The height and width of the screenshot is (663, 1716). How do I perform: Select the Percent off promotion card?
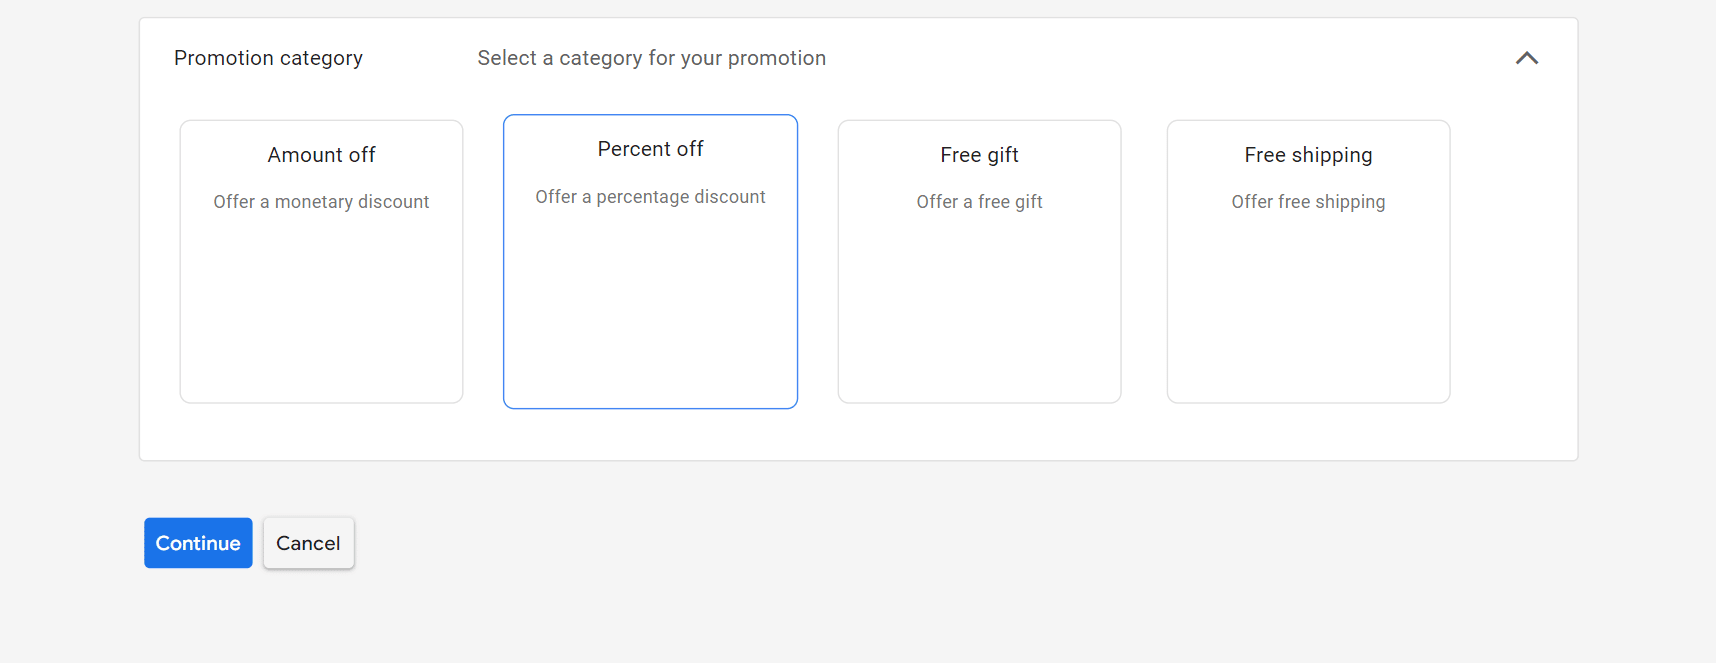tap(650, 262)
